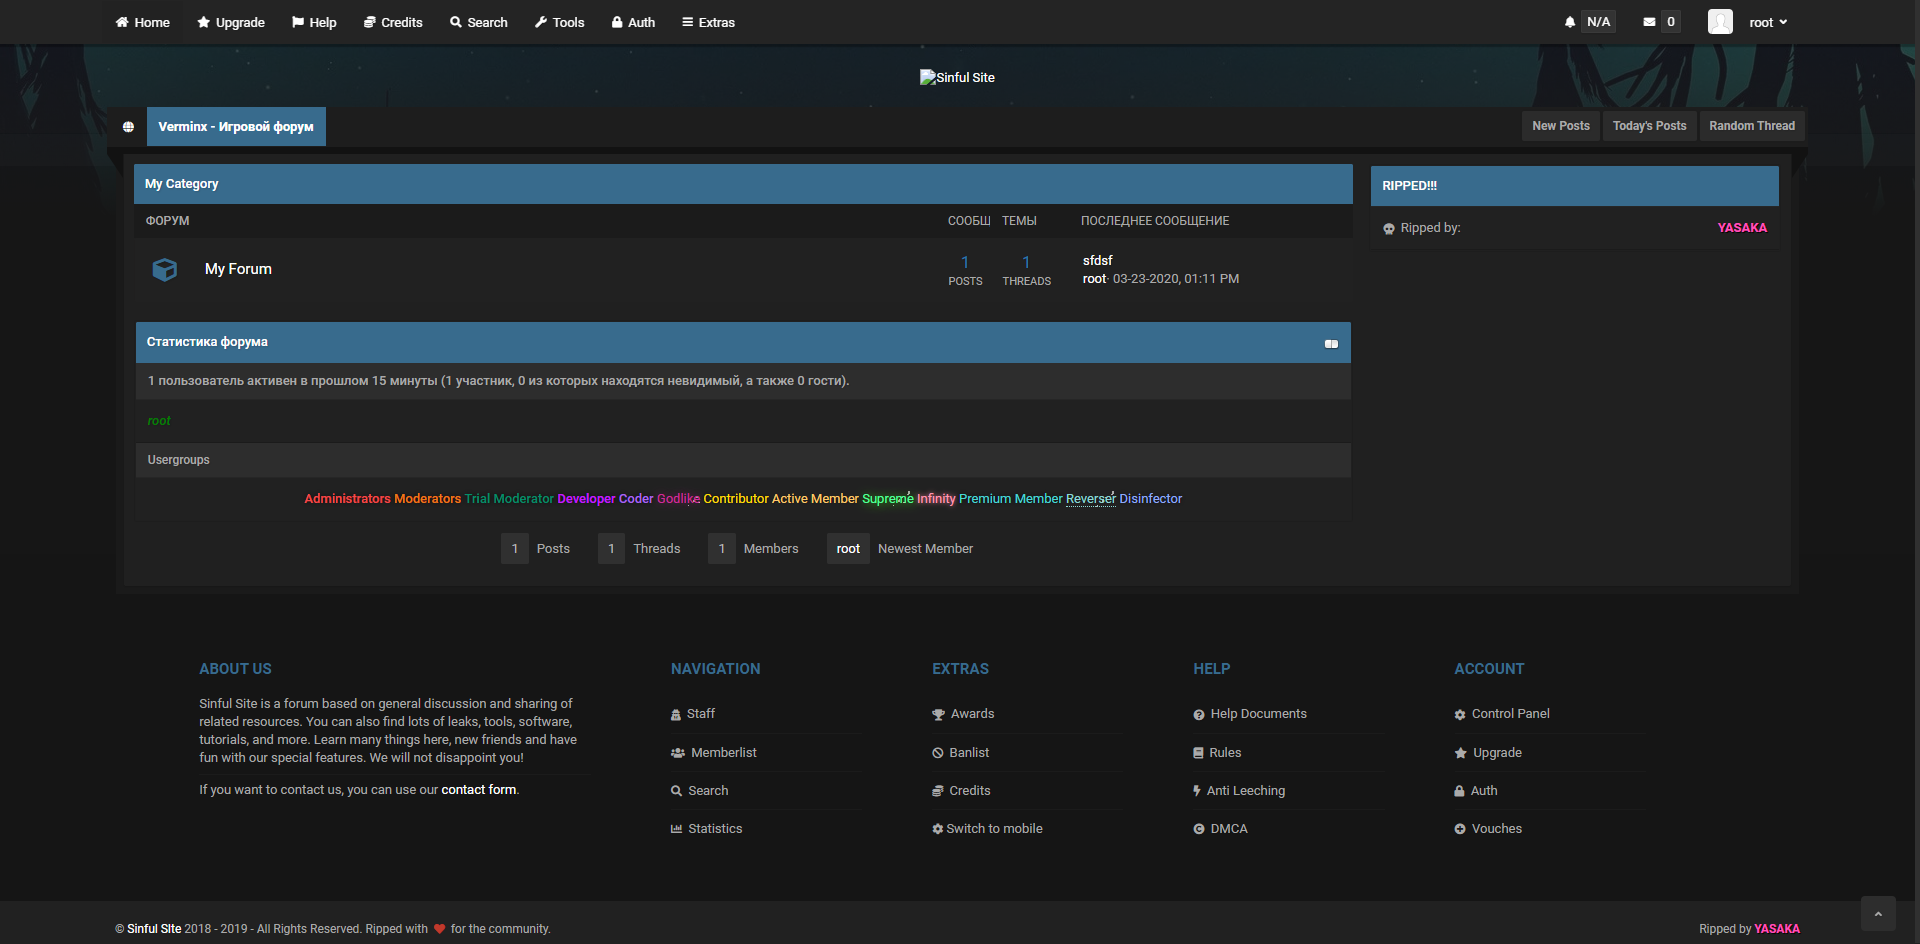This screenshot has width=1920, height=944.
Task: Click the My Forum cube icon
Action: [165, 269]
